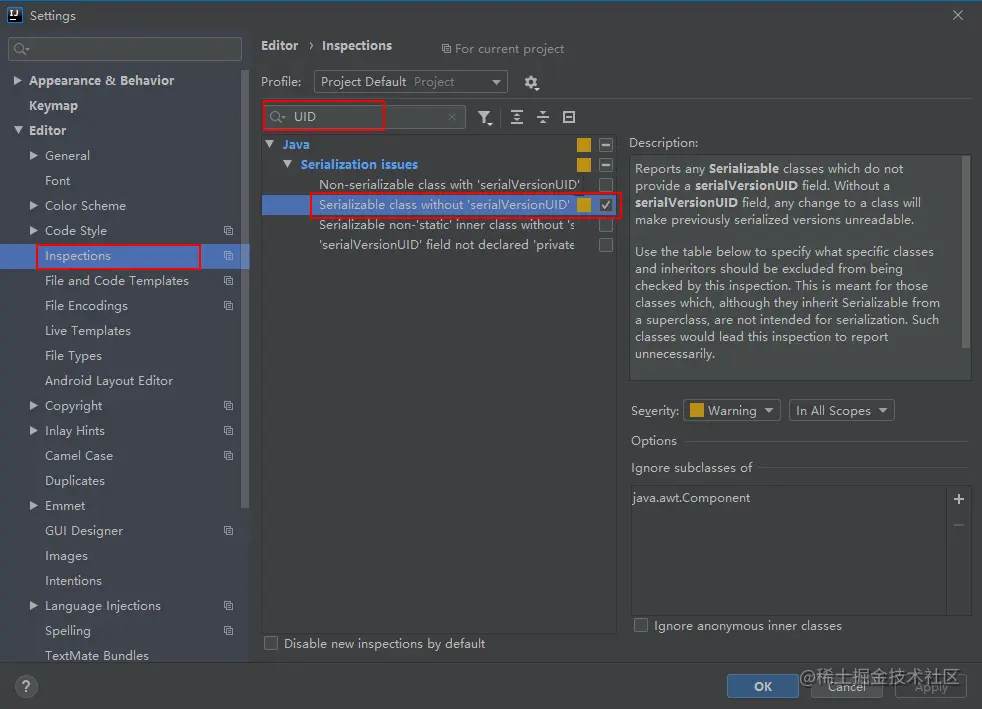The height and width of the screenshot is (709, 982).
Task: Click the IntelliJ logo in title bar
Action: 15,15
